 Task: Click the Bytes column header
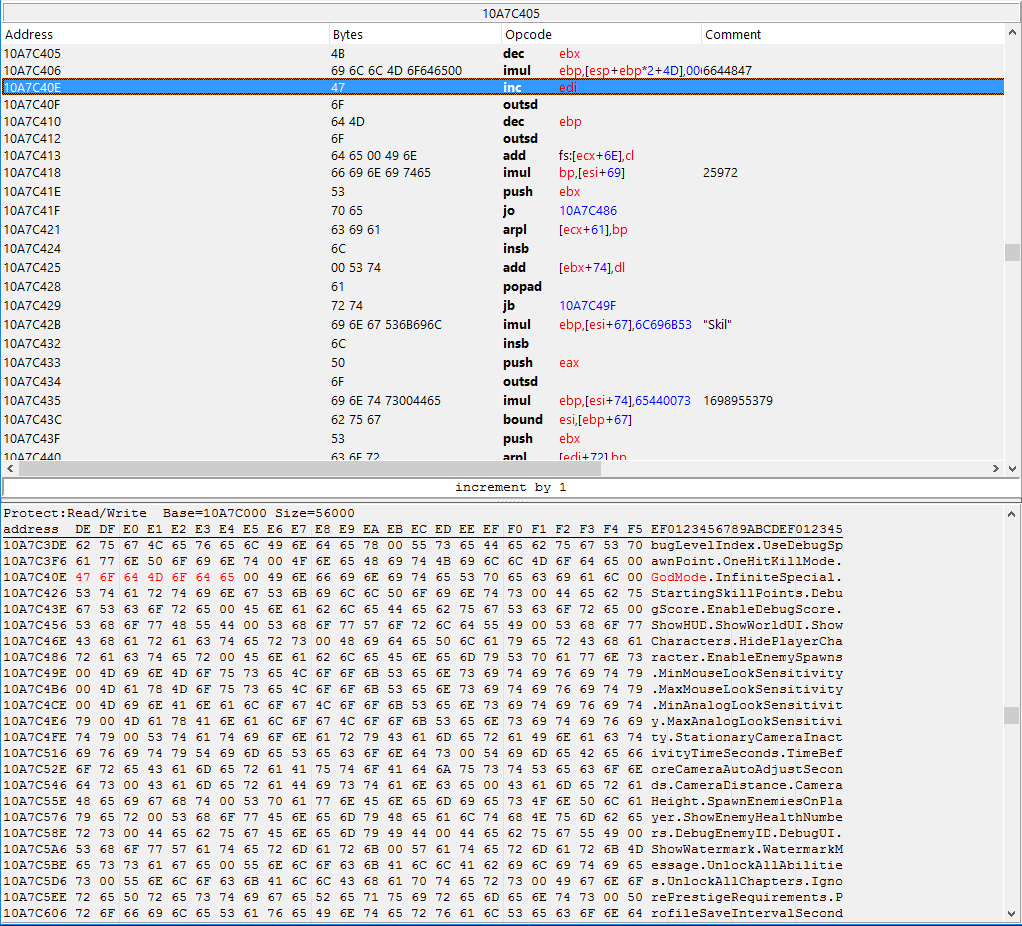[348, 35]
